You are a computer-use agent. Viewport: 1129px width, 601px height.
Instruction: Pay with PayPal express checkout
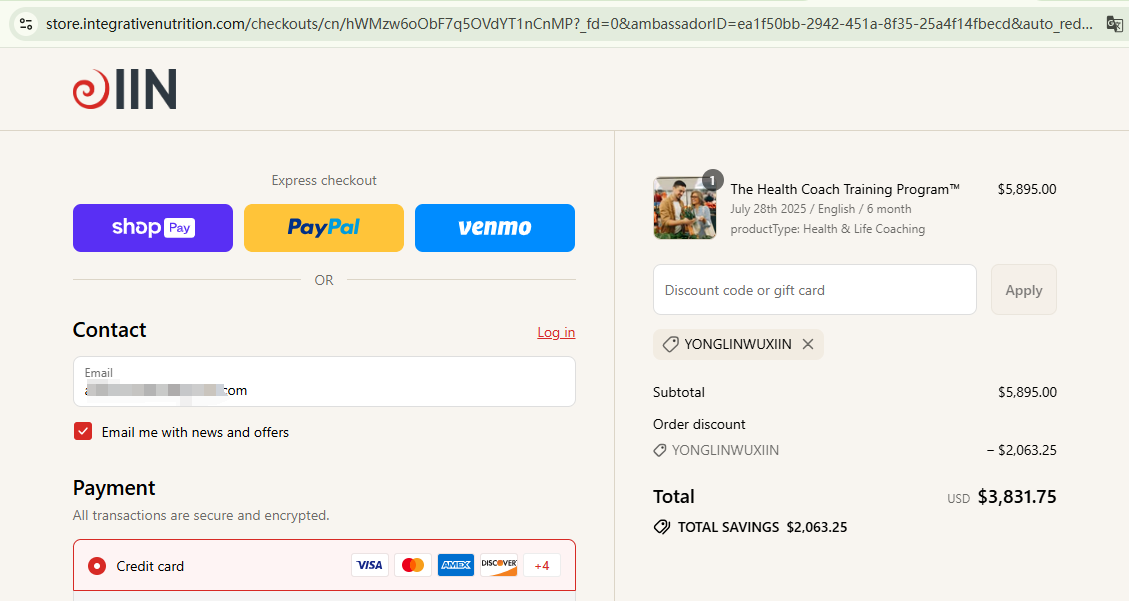324,227
